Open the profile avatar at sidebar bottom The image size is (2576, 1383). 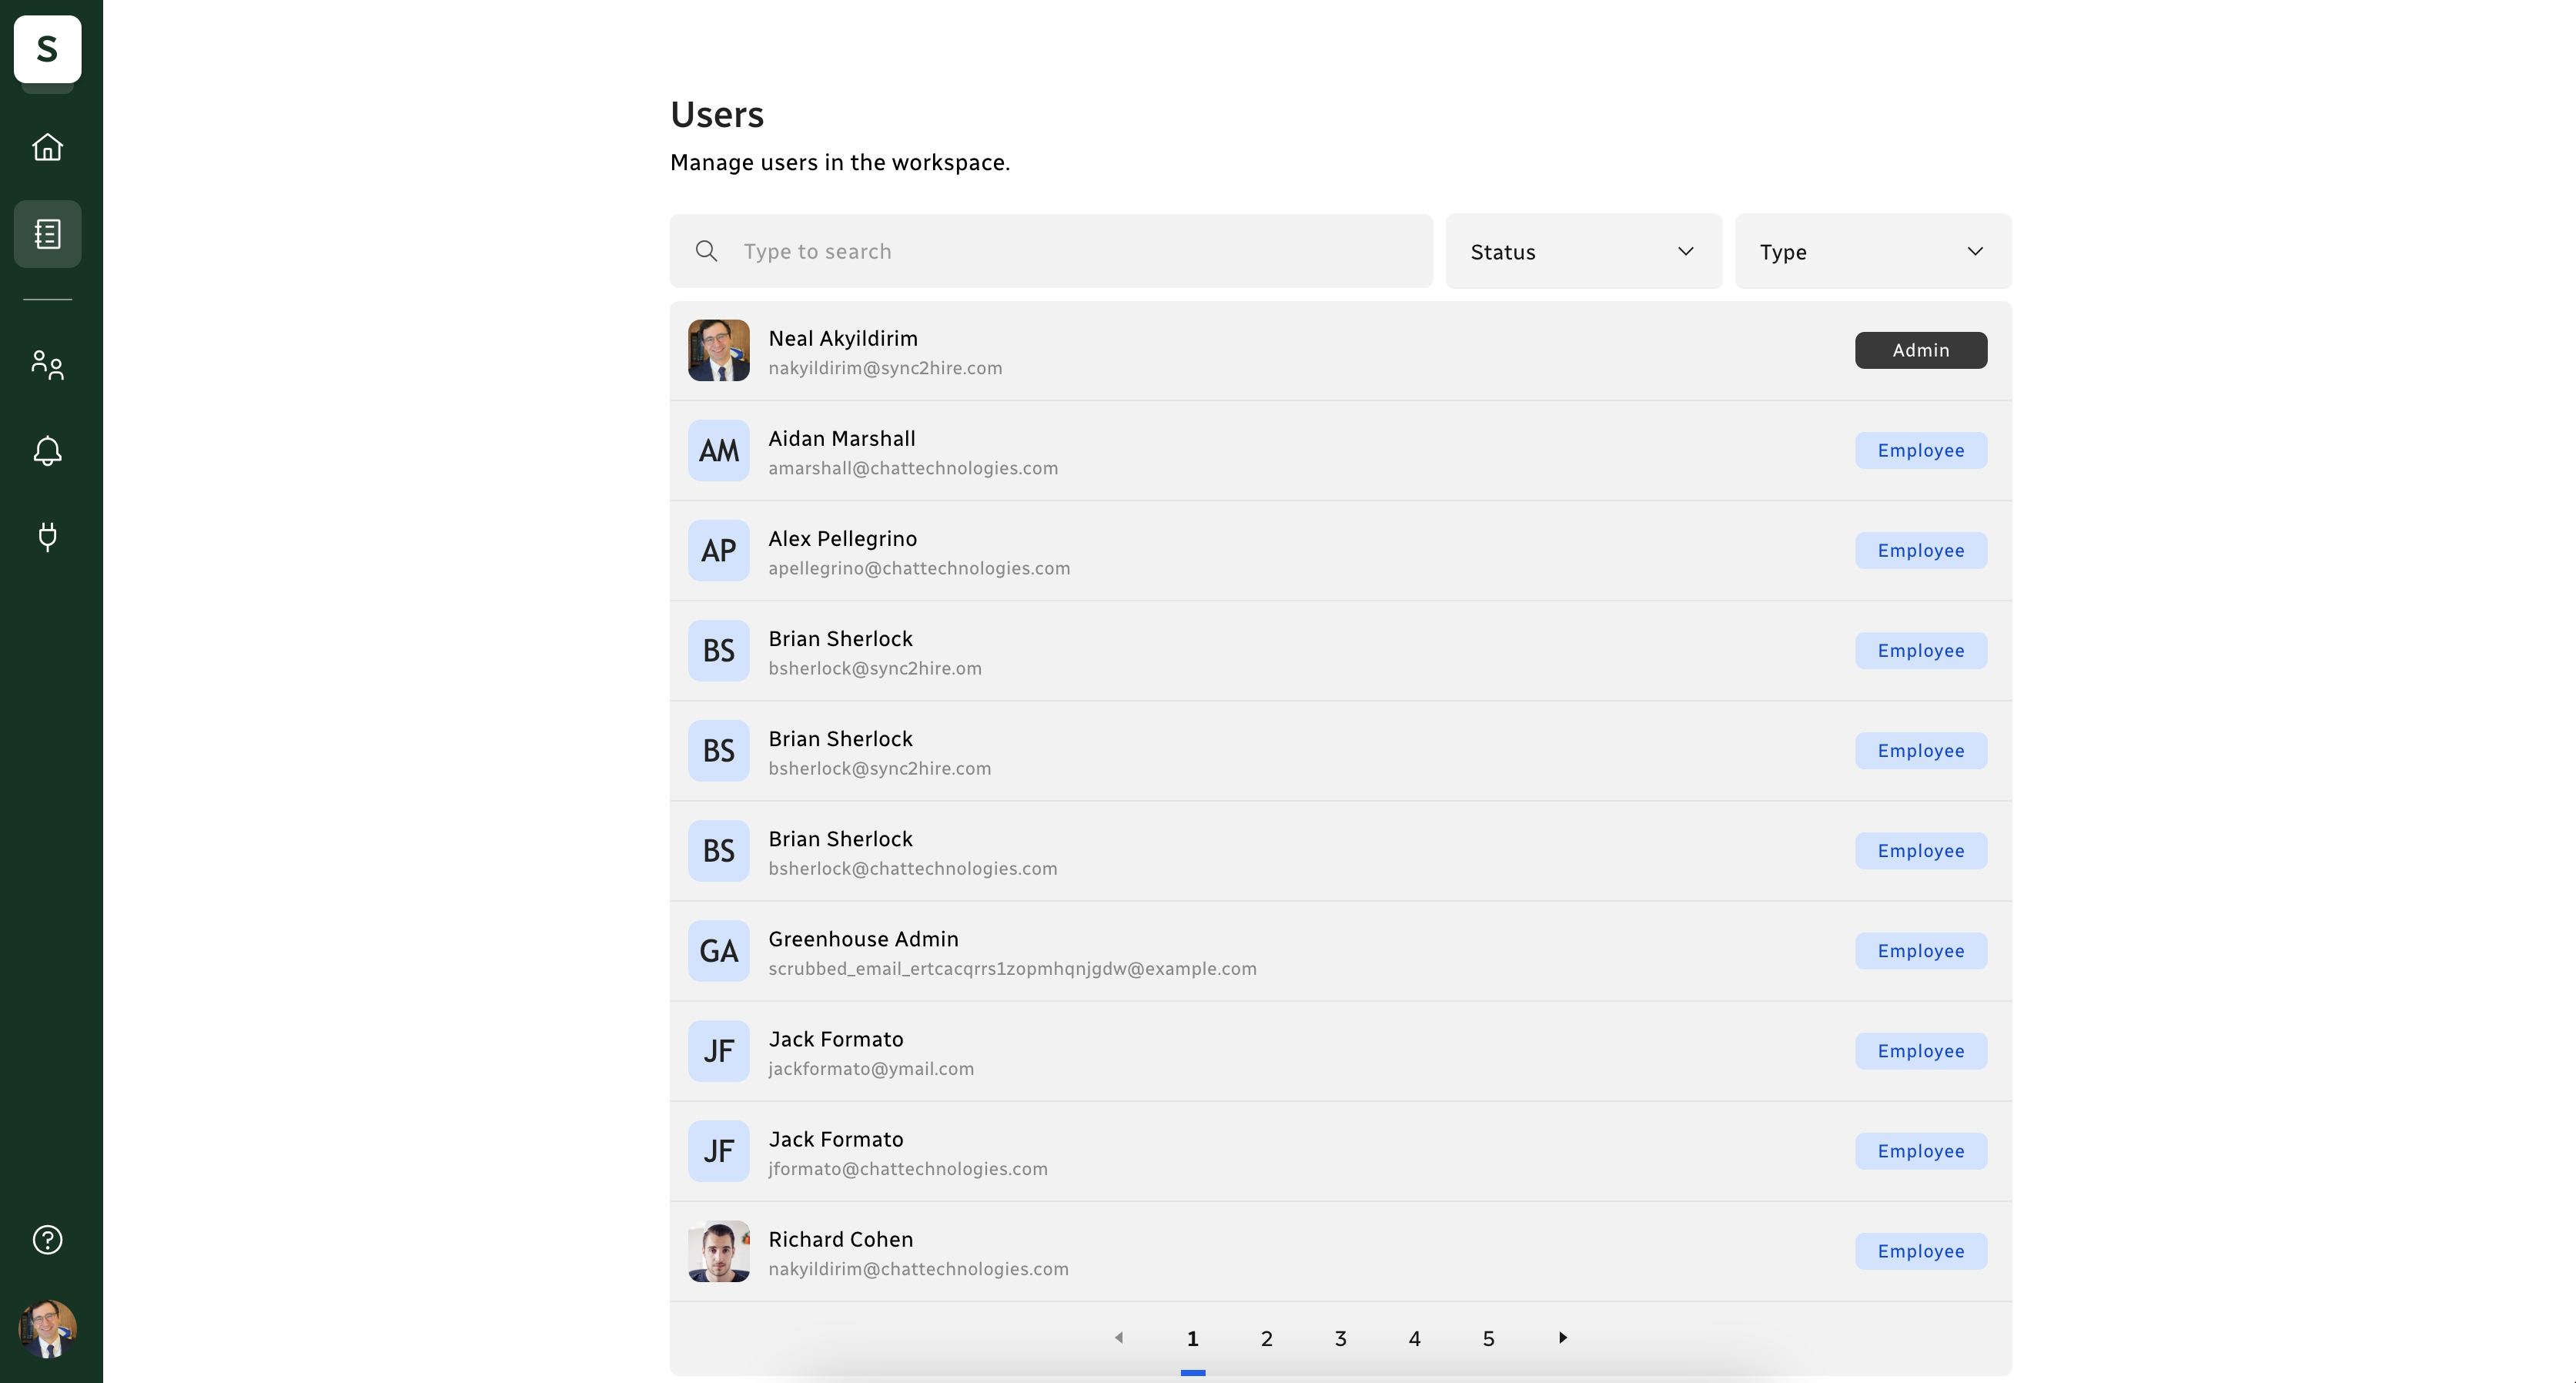click(x=47, y=1329)
